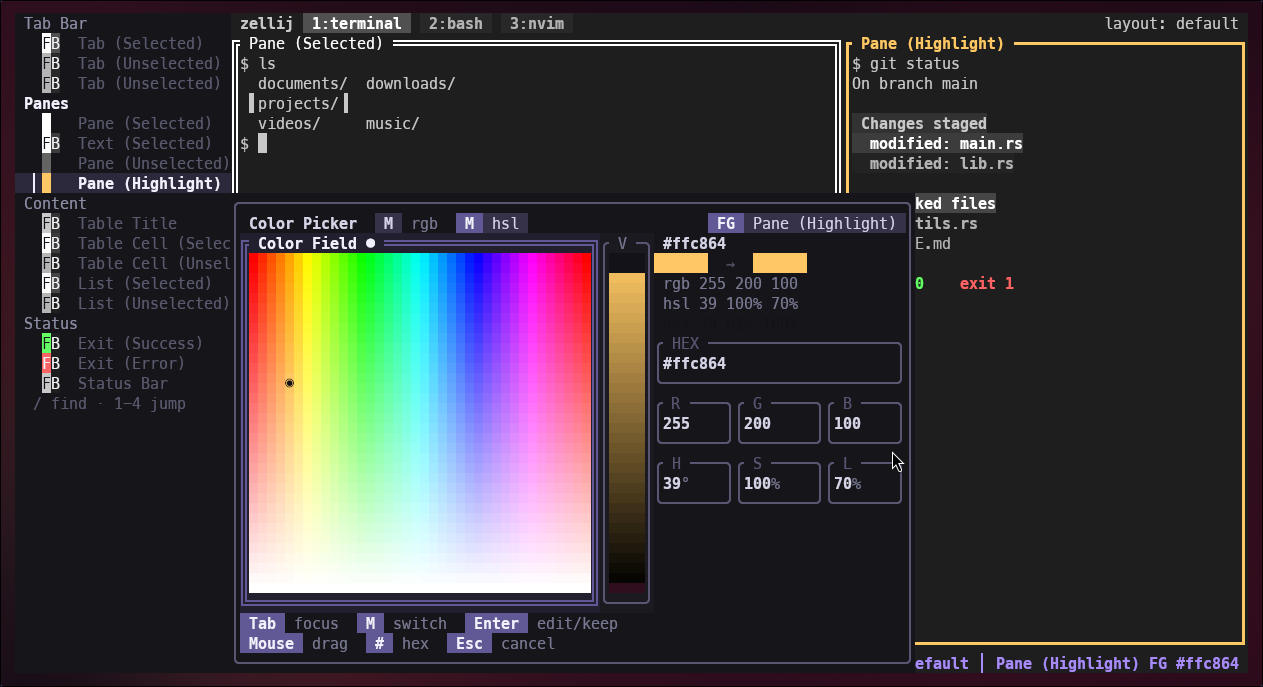This screenshot has height=687, width=1263.
Task: Click the layout: default indicator
Action: pos(1171,23)
